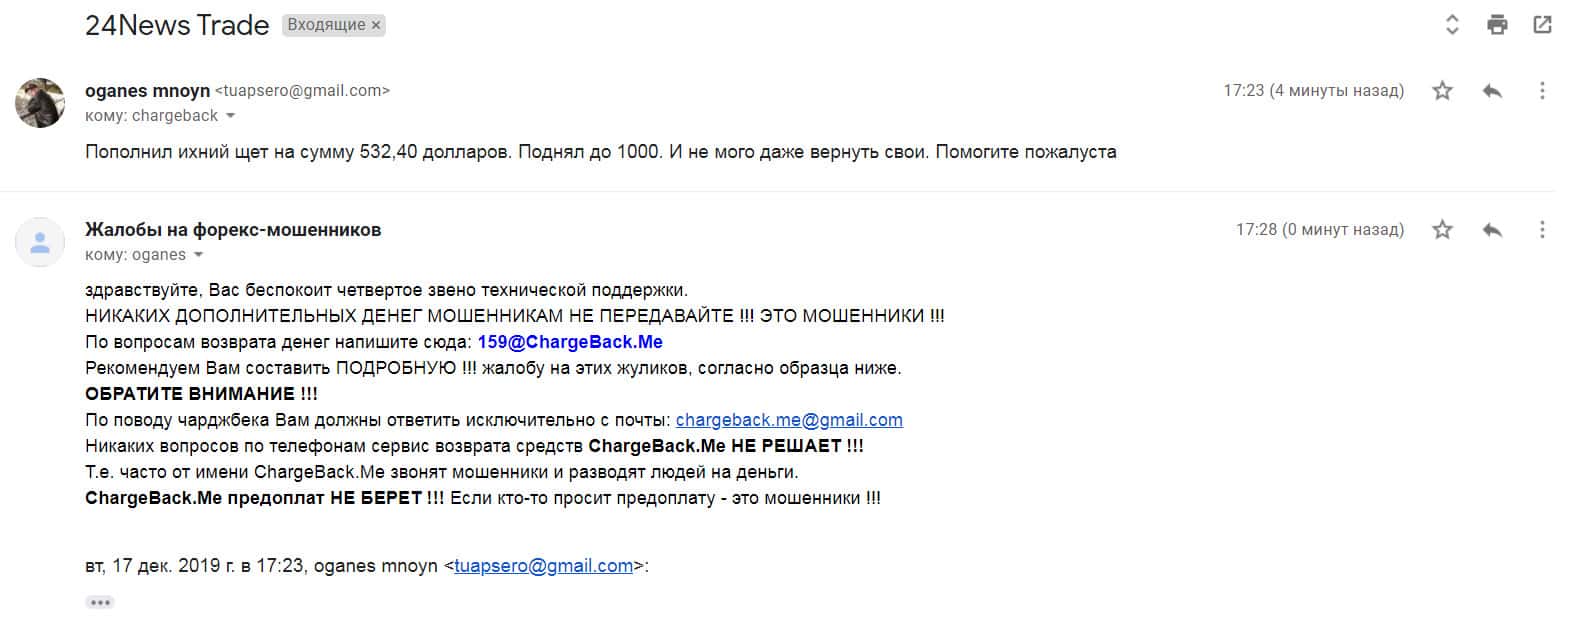The height and width of the screenshot is (642, 1573).
Task: Star the message from oganes mnoyn
Action: (1442, 91)
